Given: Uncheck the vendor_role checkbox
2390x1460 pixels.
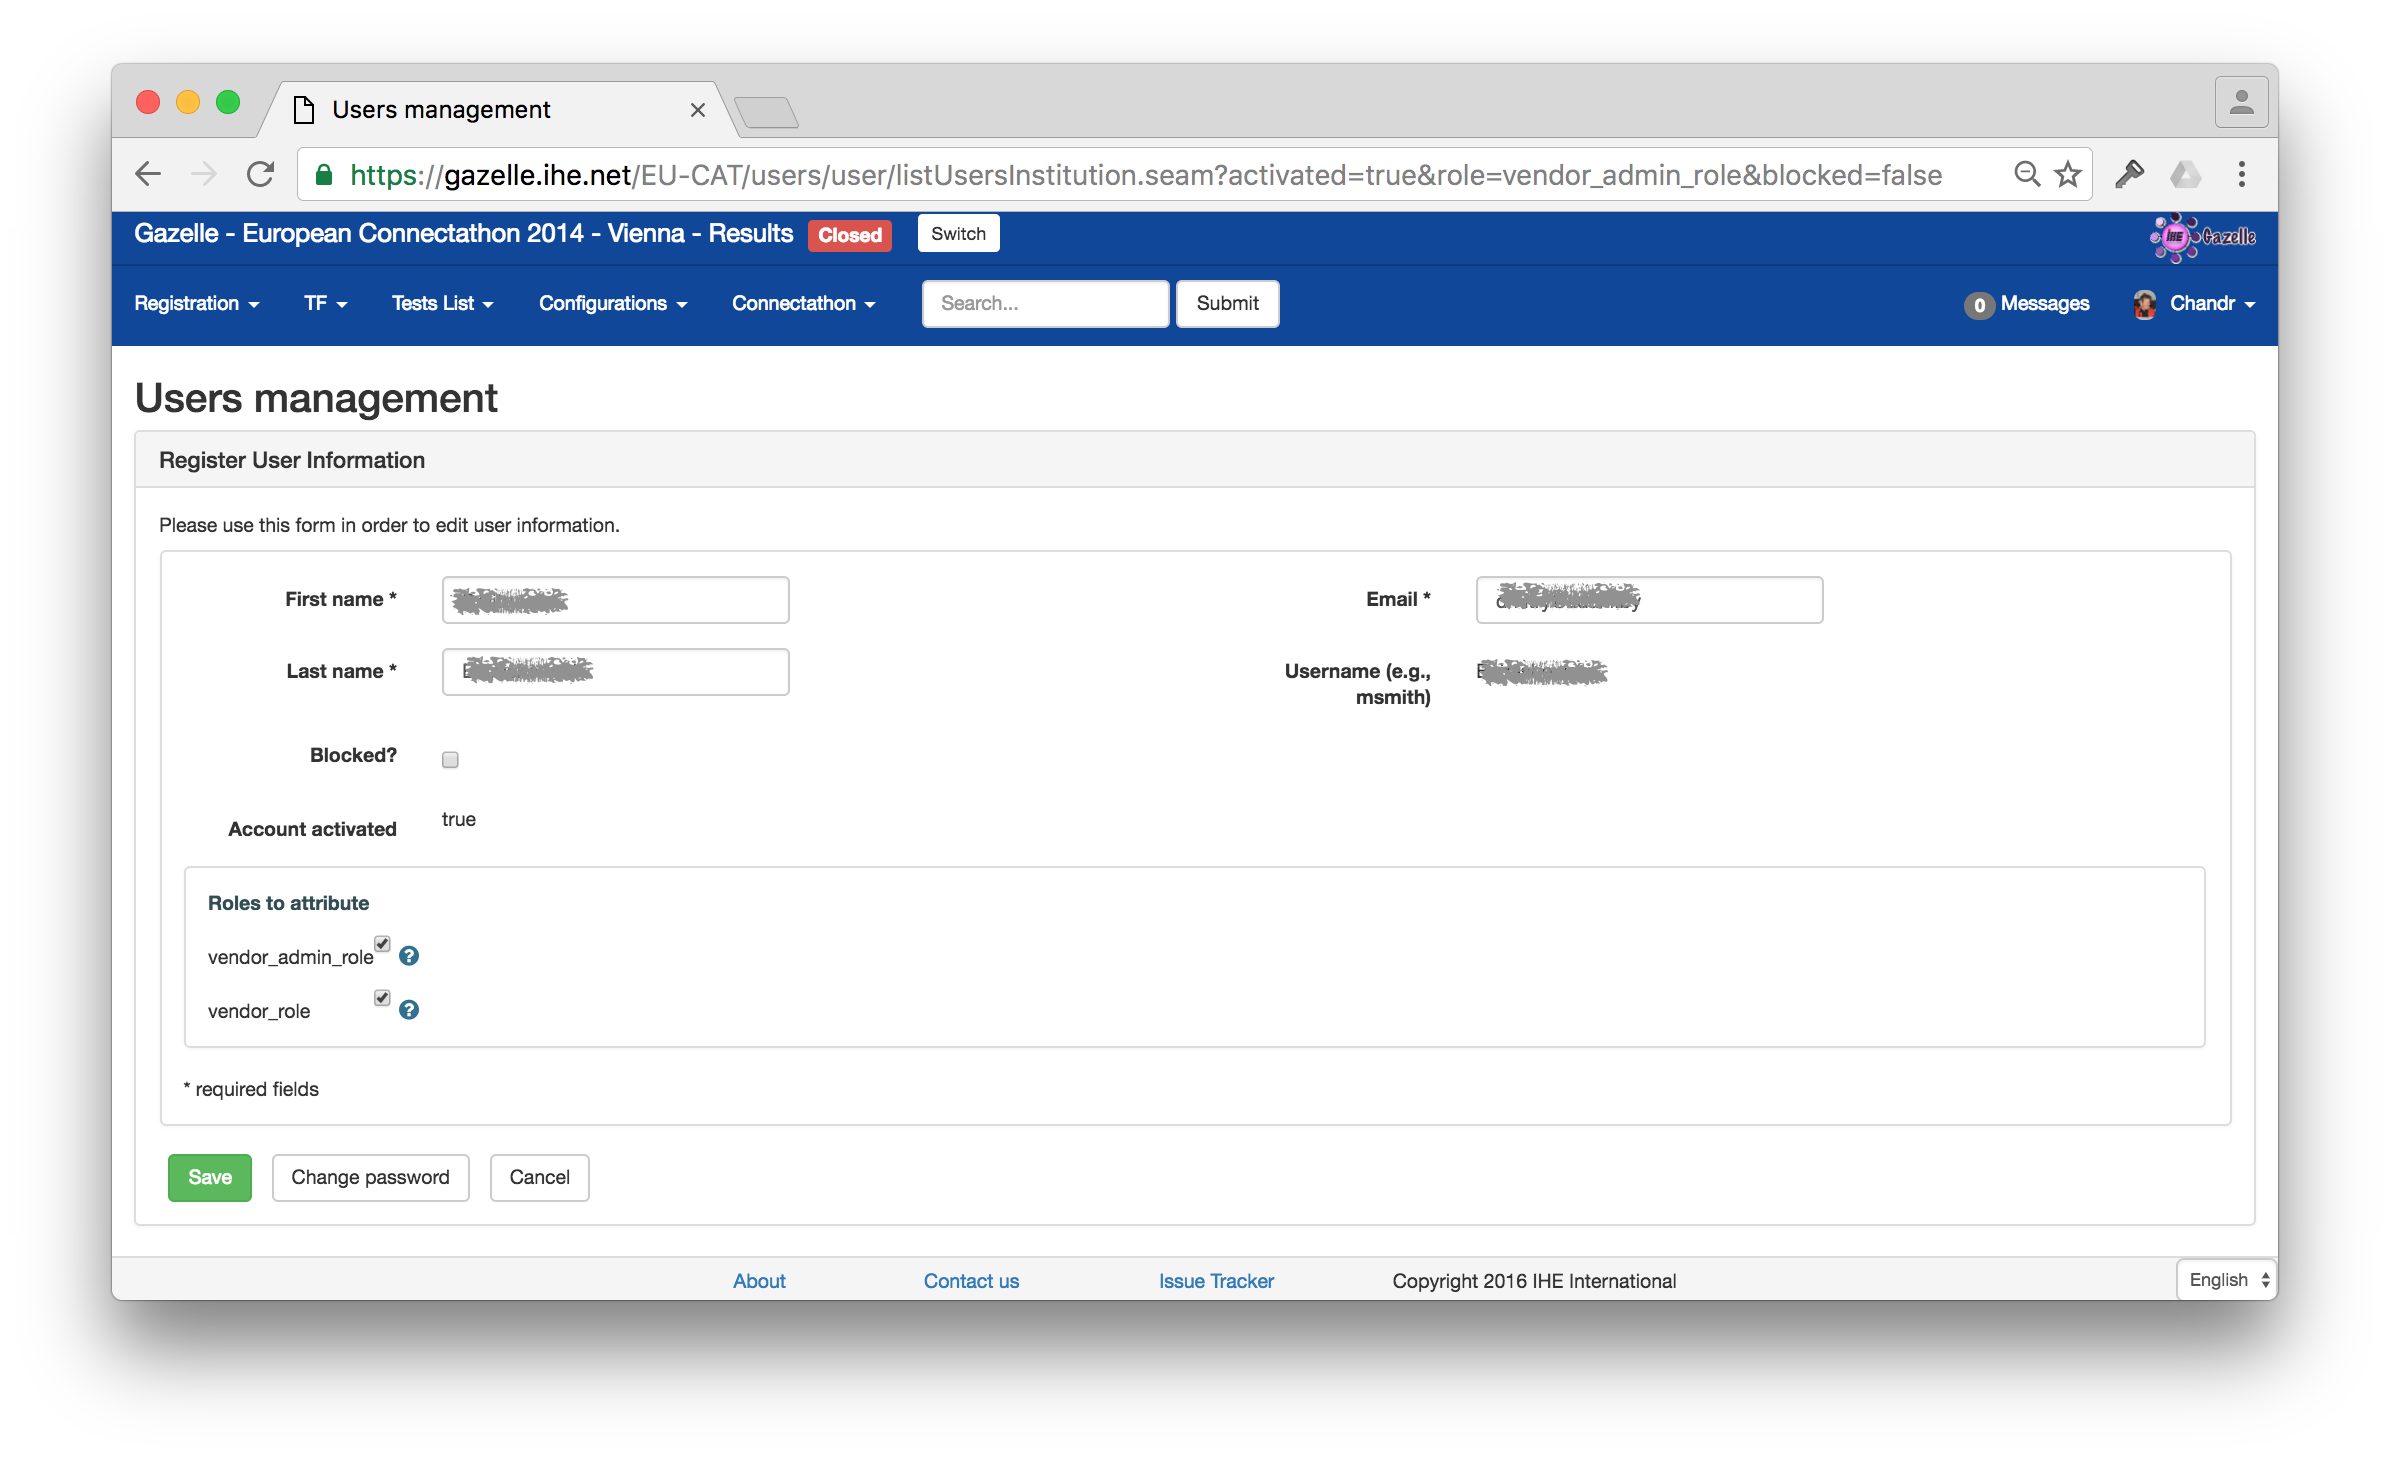Looking at the screenshot, I should [382, 997].
